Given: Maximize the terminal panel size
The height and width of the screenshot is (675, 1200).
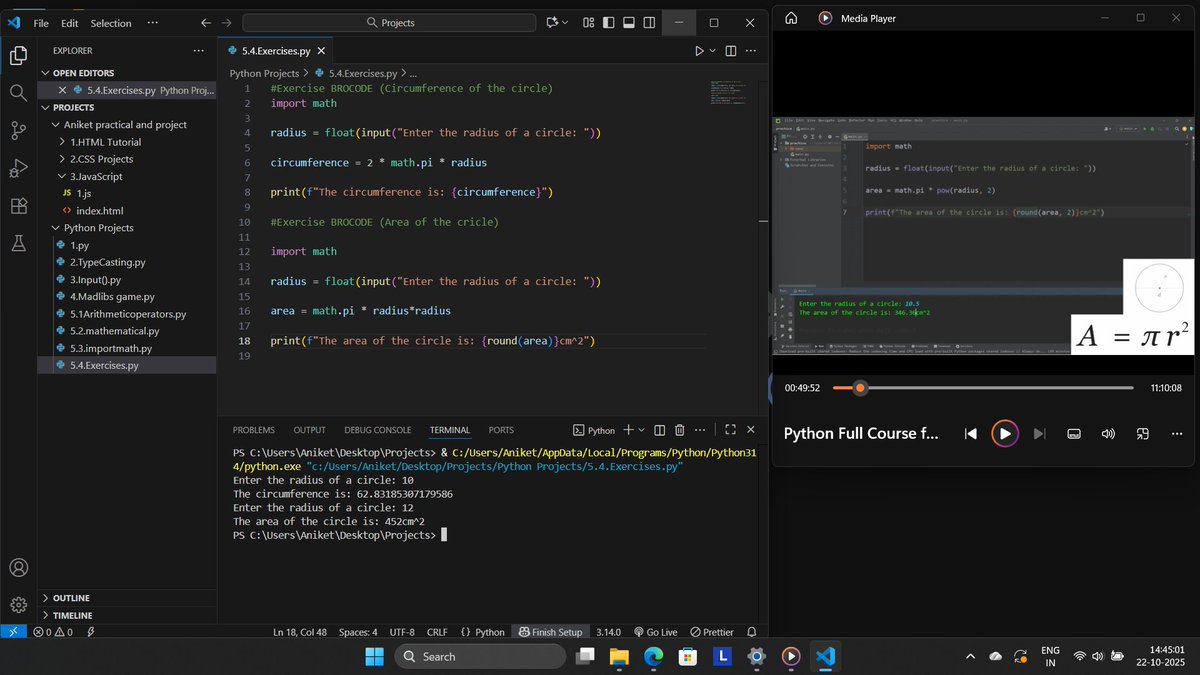Looking at the screenshot, I should [x=730, y=430].
